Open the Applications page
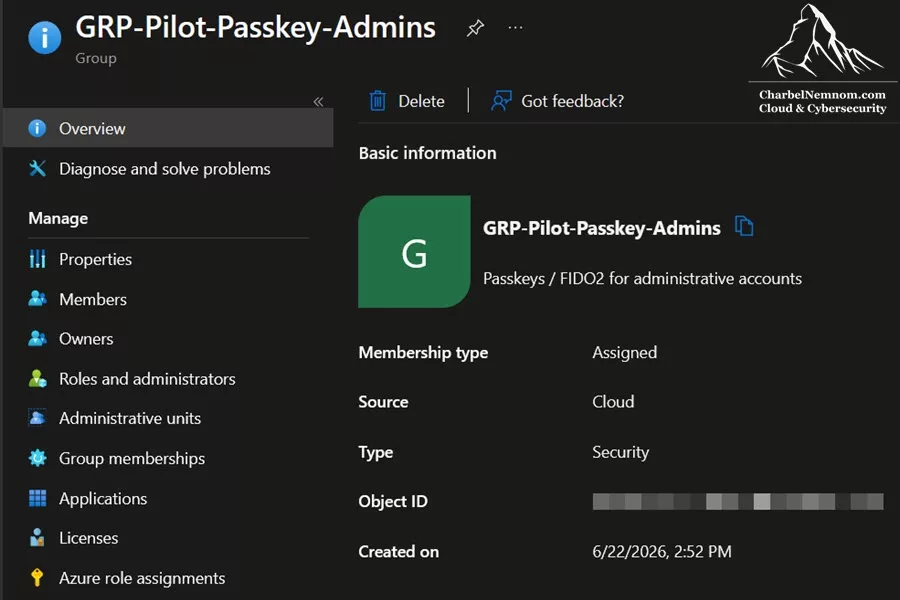This screenshot has height=600, width=900. [103, 499]
